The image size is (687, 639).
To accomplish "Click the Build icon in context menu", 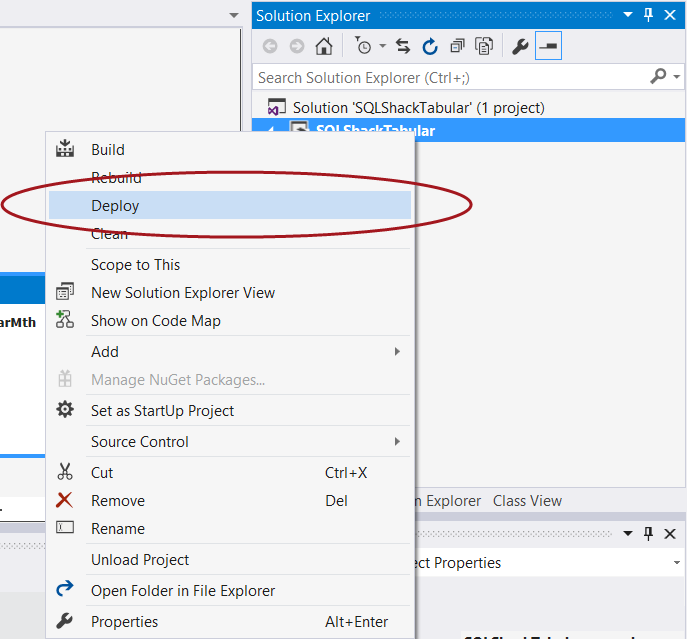I will 65,149.
